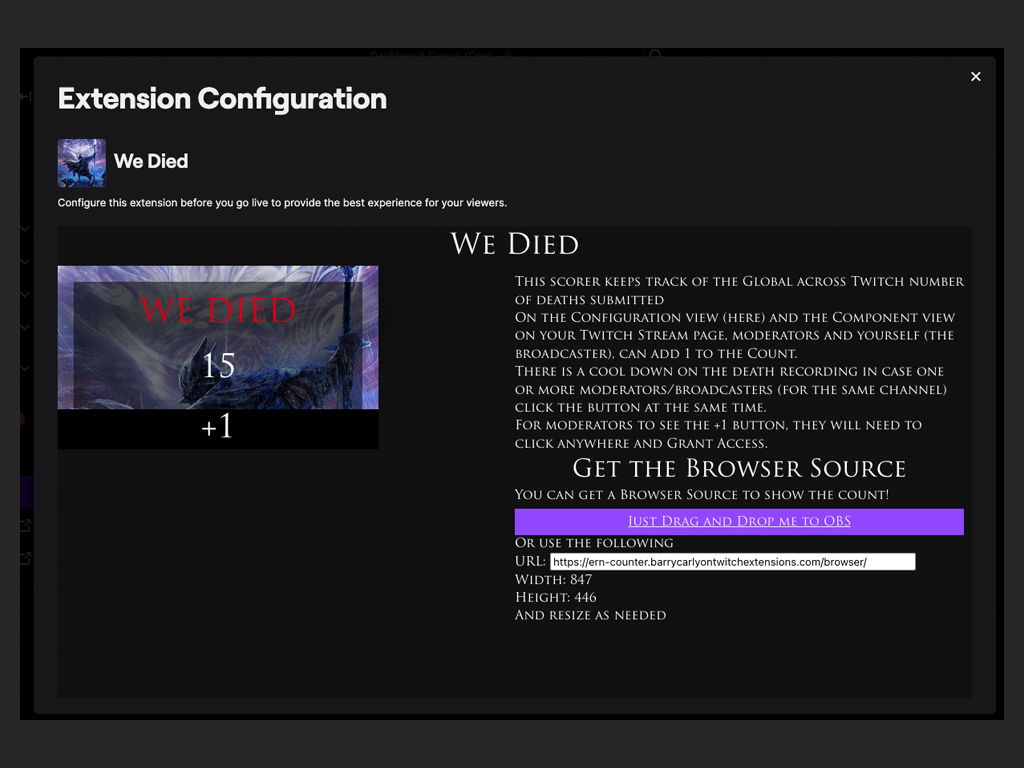Viewport: 1024px width, 768px height.
Task: Open the upper external-link icon in sidebar
Action: coord(26,525)
